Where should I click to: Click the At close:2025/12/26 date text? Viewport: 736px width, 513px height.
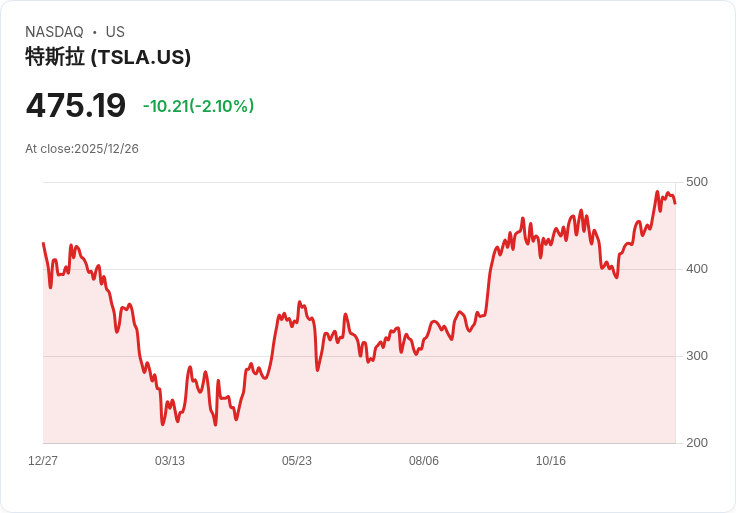point(82,149)
